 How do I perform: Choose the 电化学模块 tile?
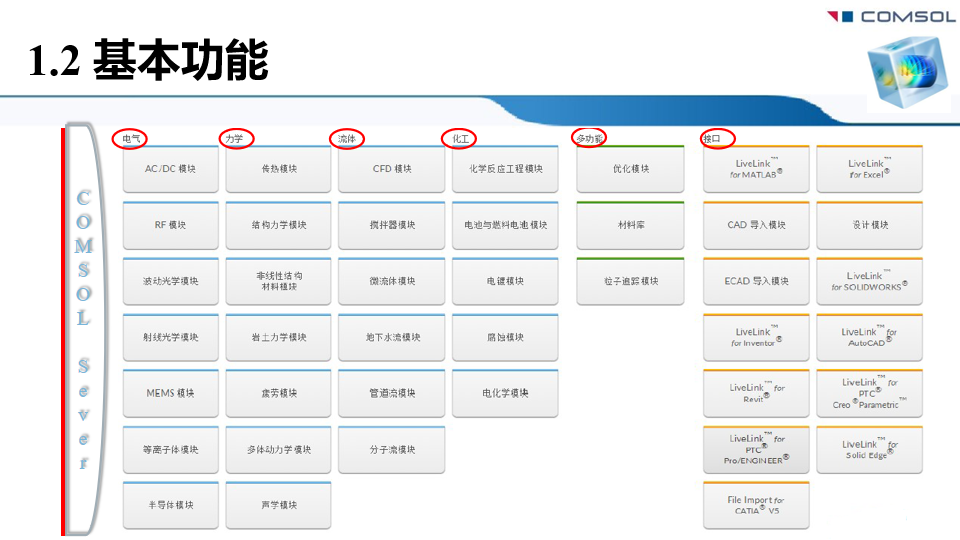click(x=505, y=393)
